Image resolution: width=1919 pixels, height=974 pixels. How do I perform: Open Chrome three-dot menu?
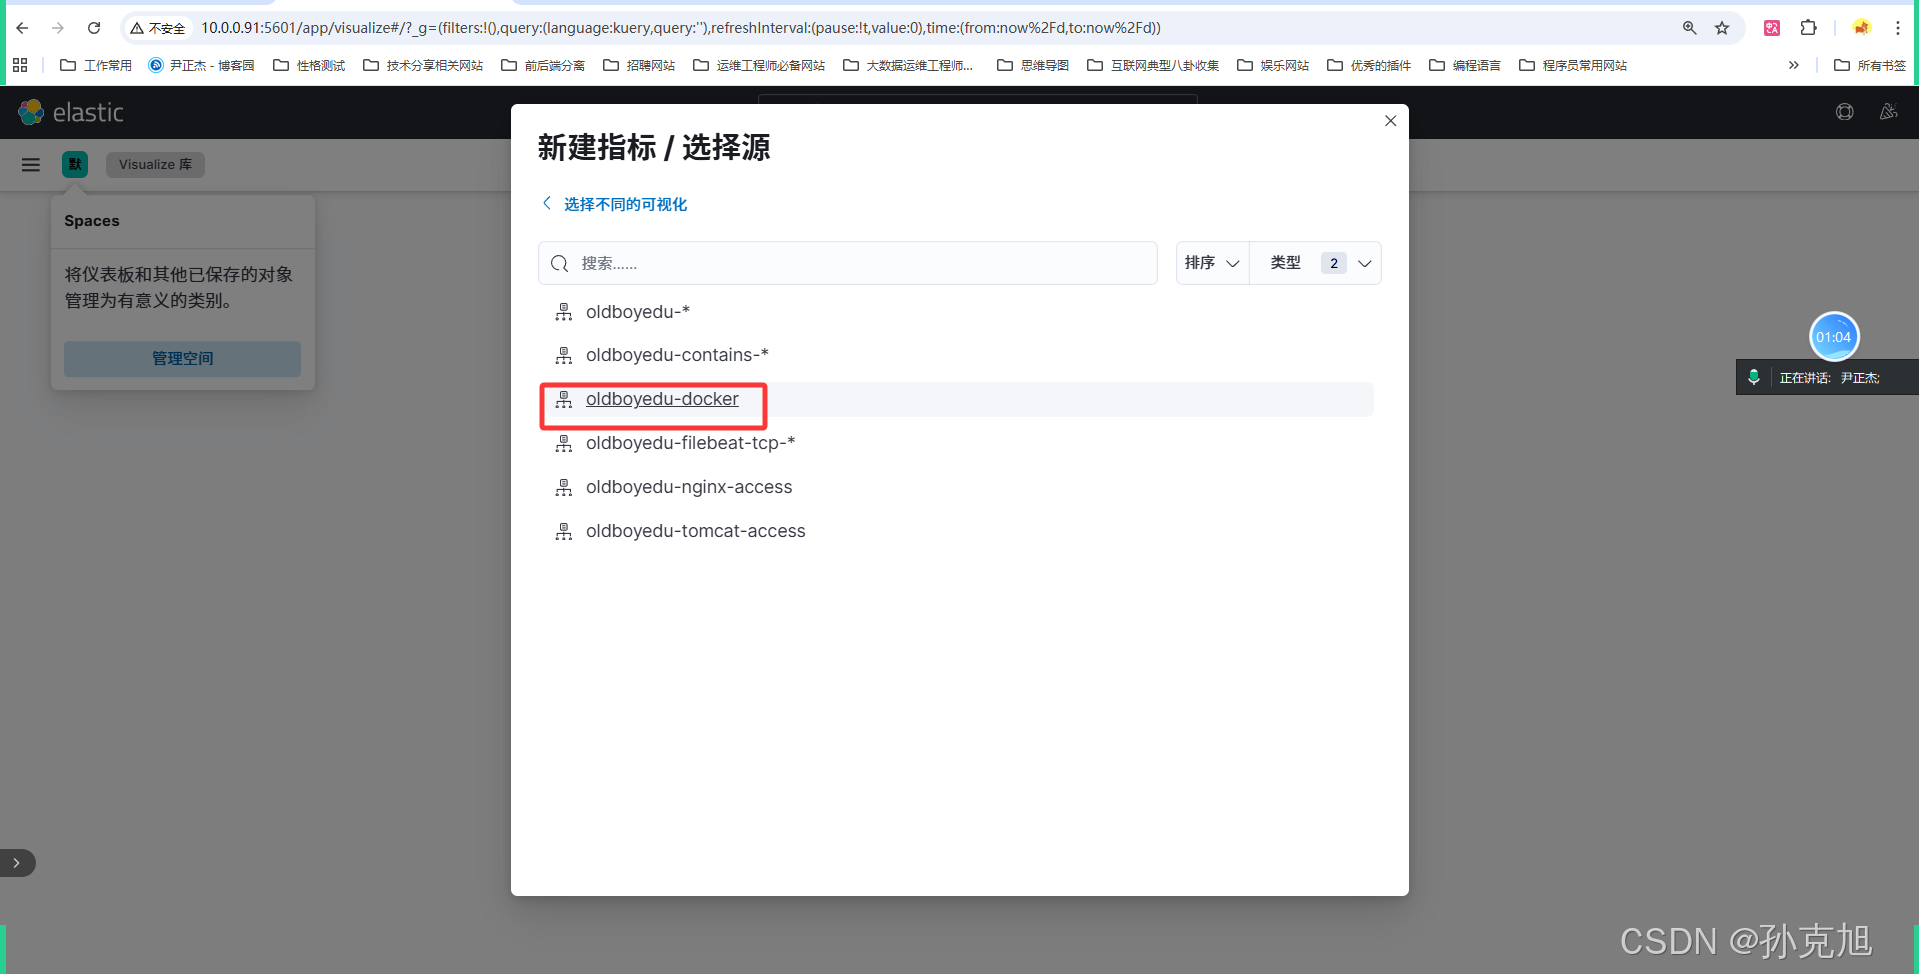pyautogui.click(x=1897, y=28)
